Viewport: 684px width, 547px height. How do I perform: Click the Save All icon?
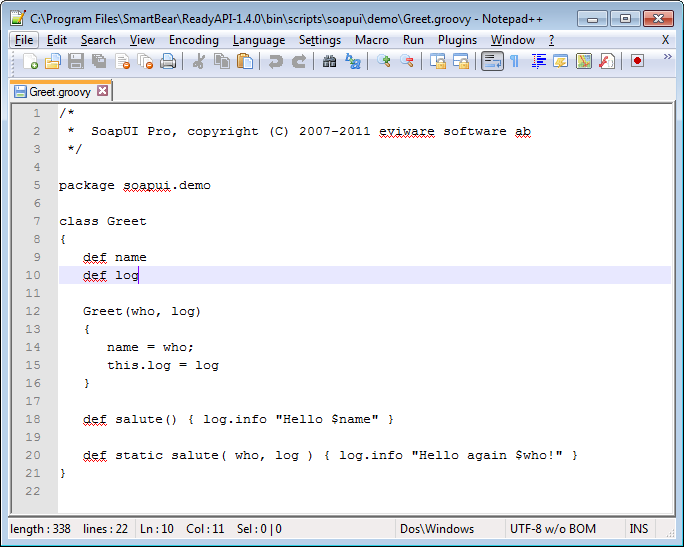(x=99, y=61)
